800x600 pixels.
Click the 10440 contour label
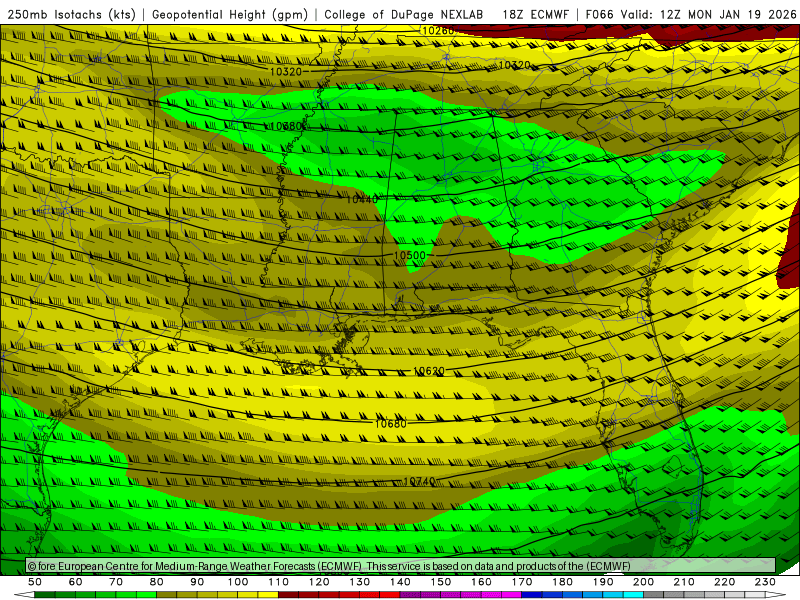tap(362, 199)
